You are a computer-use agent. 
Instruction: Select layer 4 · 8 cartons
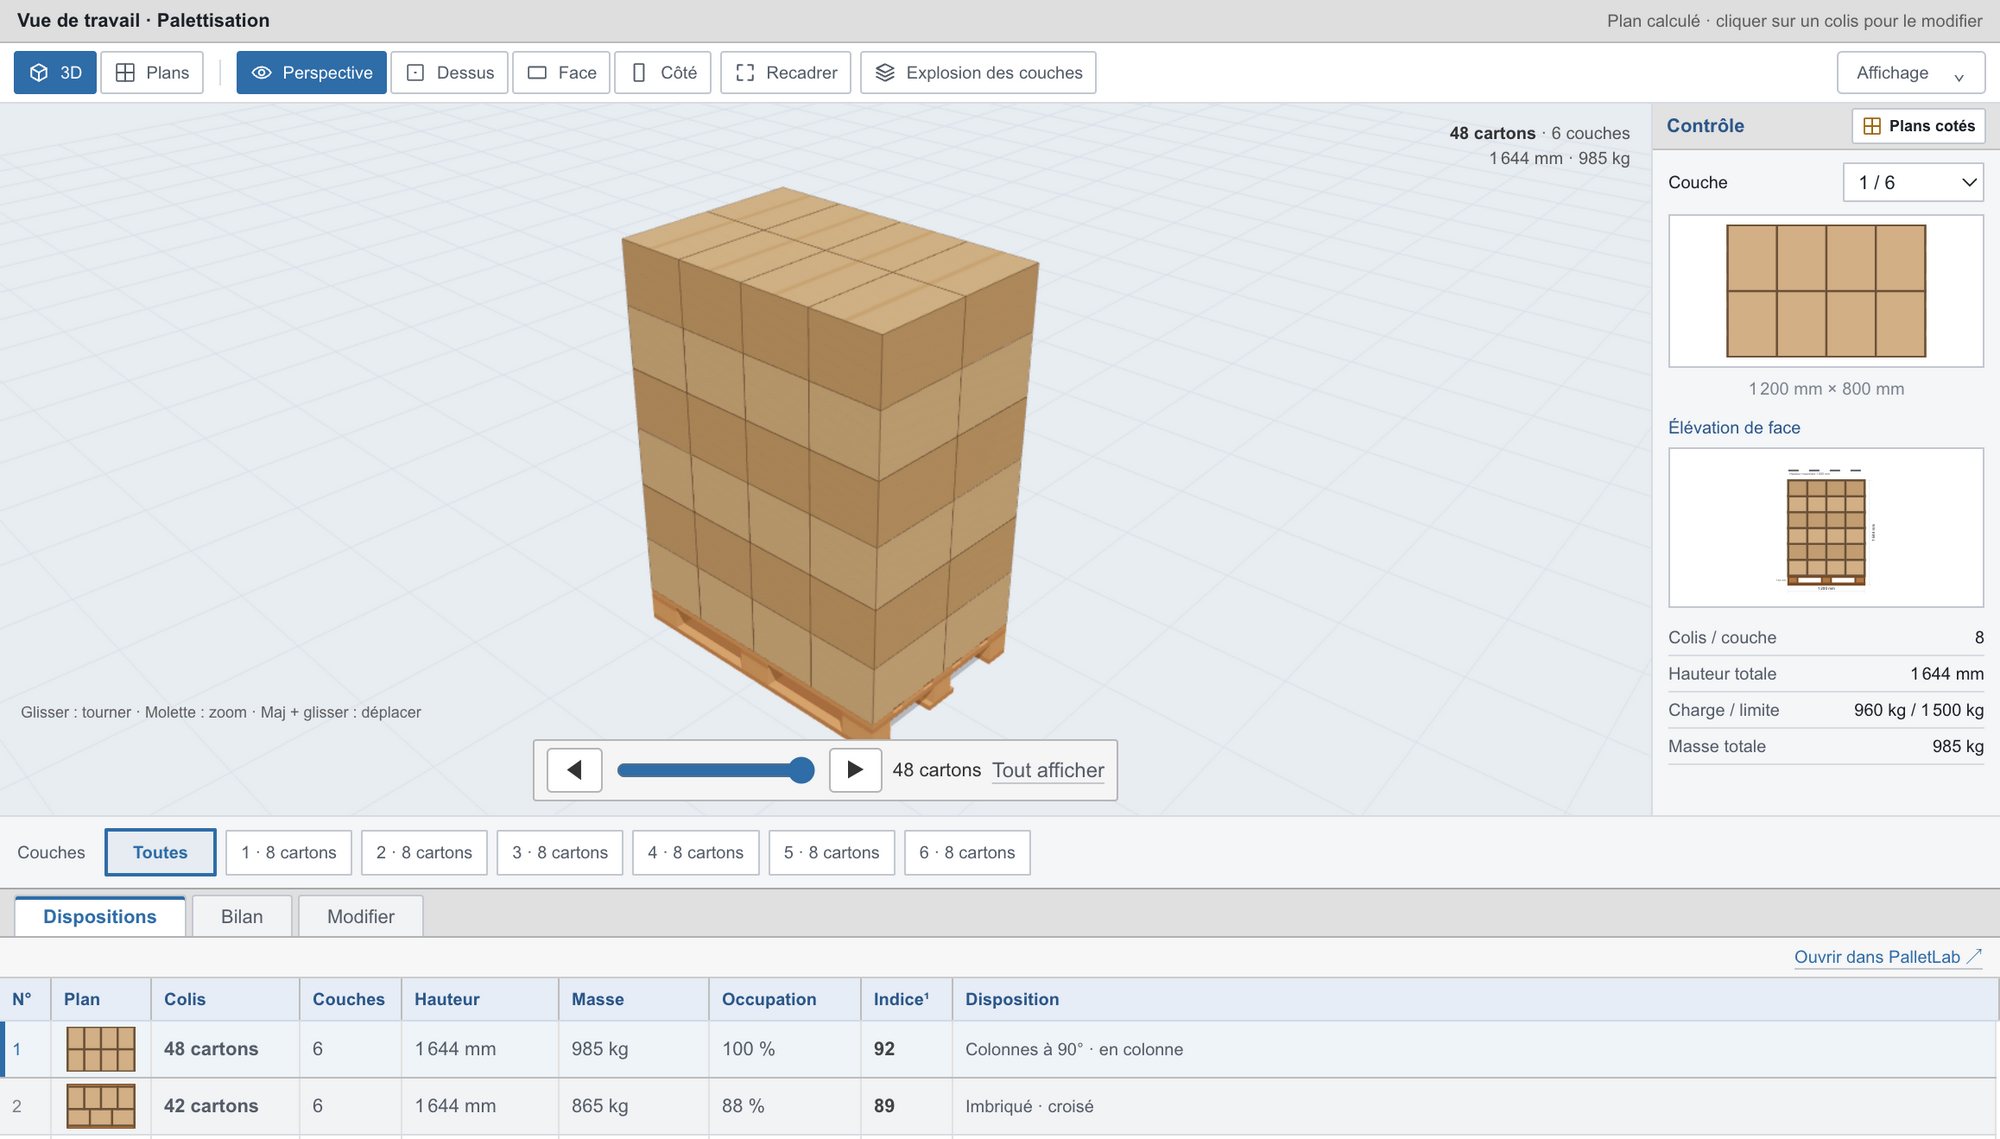[x=696, y=853]
